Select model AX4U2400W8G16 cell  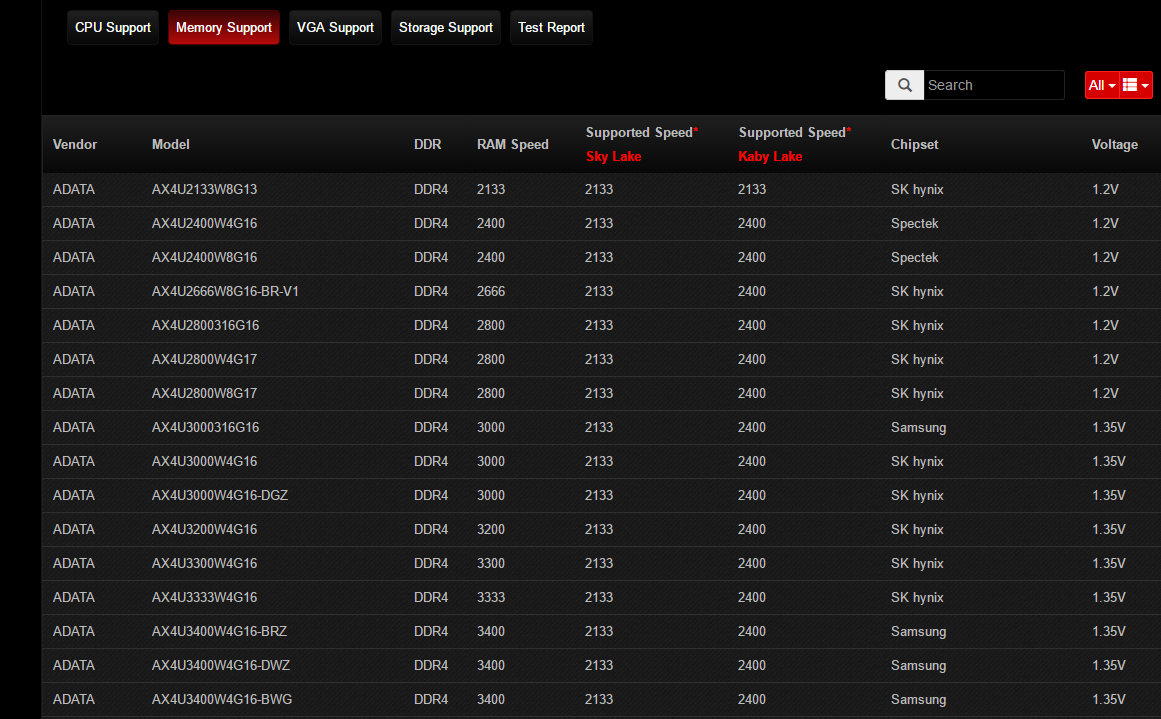(x=204, y=258)
